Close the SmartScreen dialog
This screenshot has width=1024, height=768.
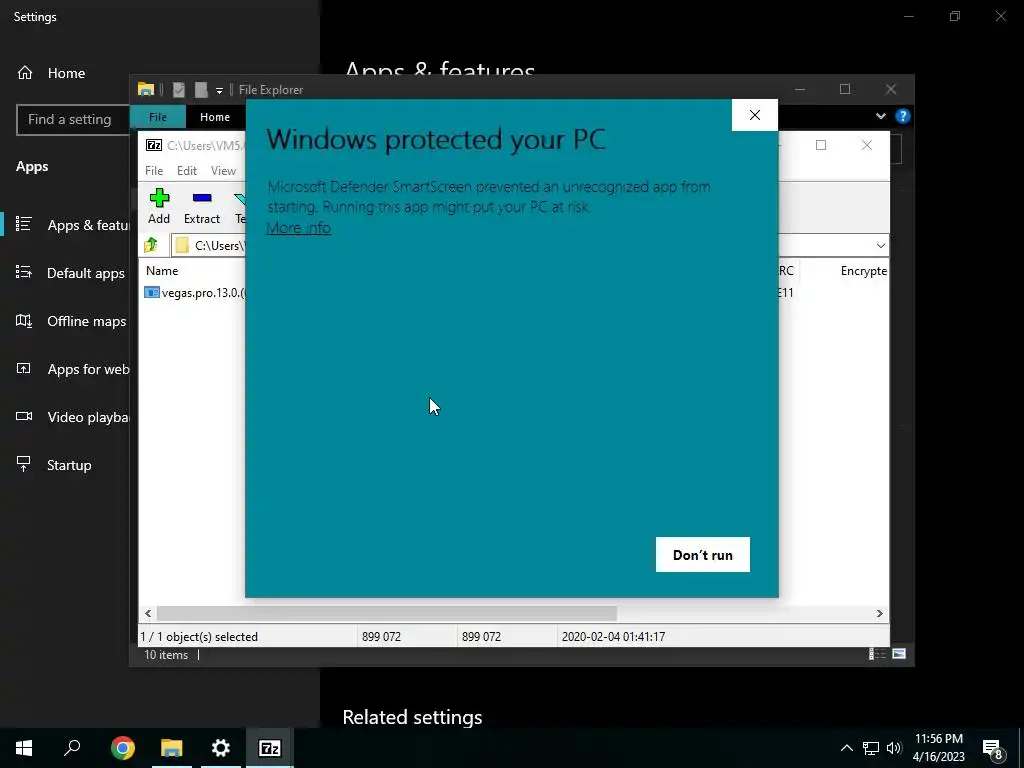tap(754, 115)
